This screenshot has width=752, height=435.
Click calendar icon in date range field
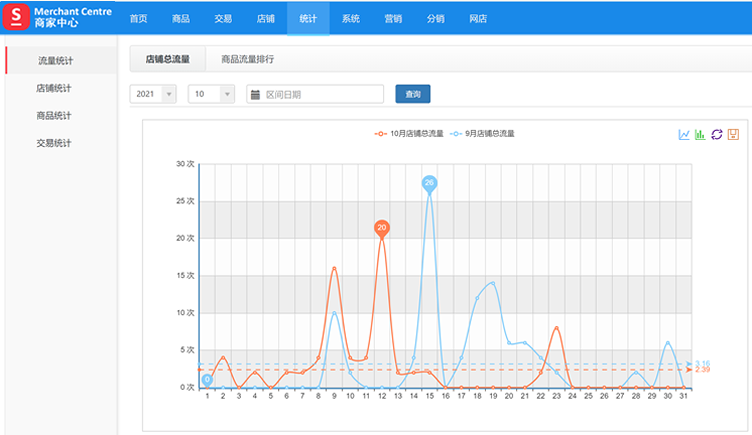click(255, 94)
